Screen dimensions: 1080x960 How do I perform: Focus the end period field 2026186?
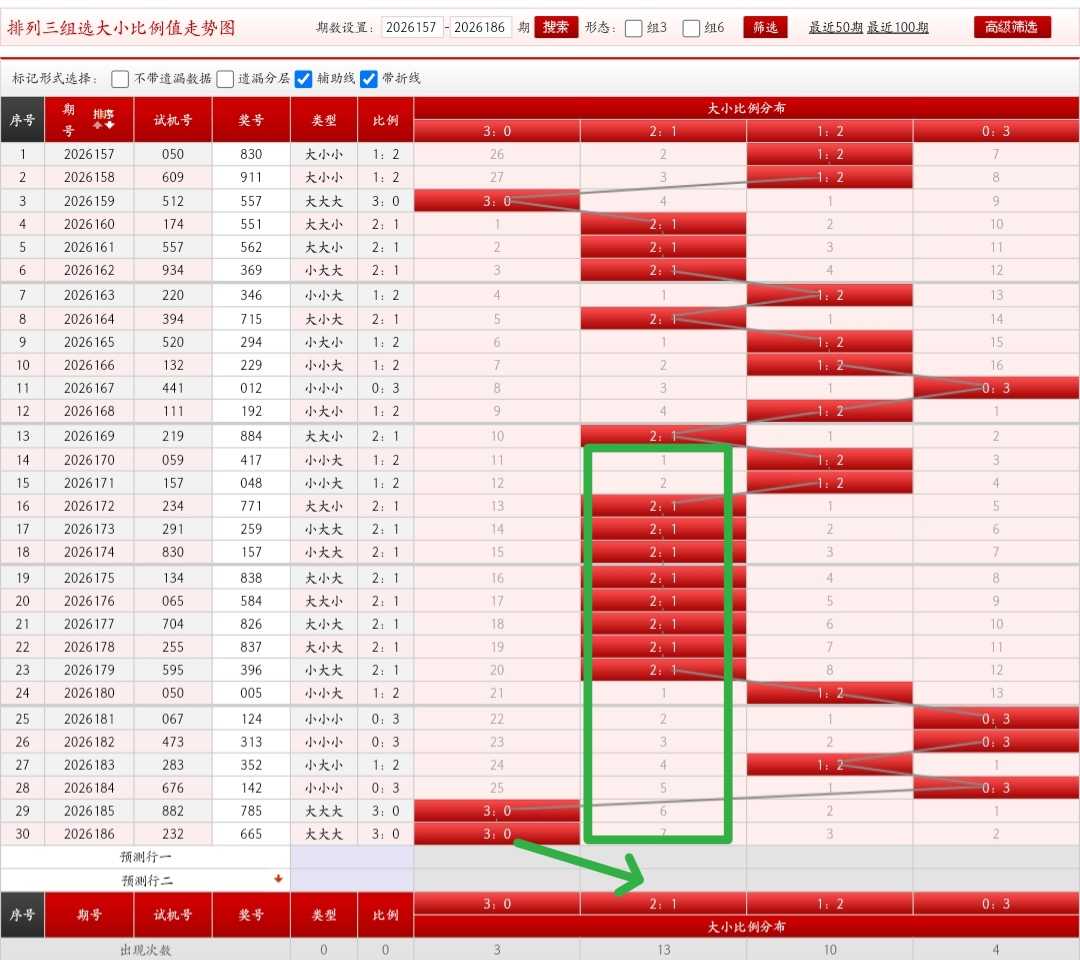(479, 28)
